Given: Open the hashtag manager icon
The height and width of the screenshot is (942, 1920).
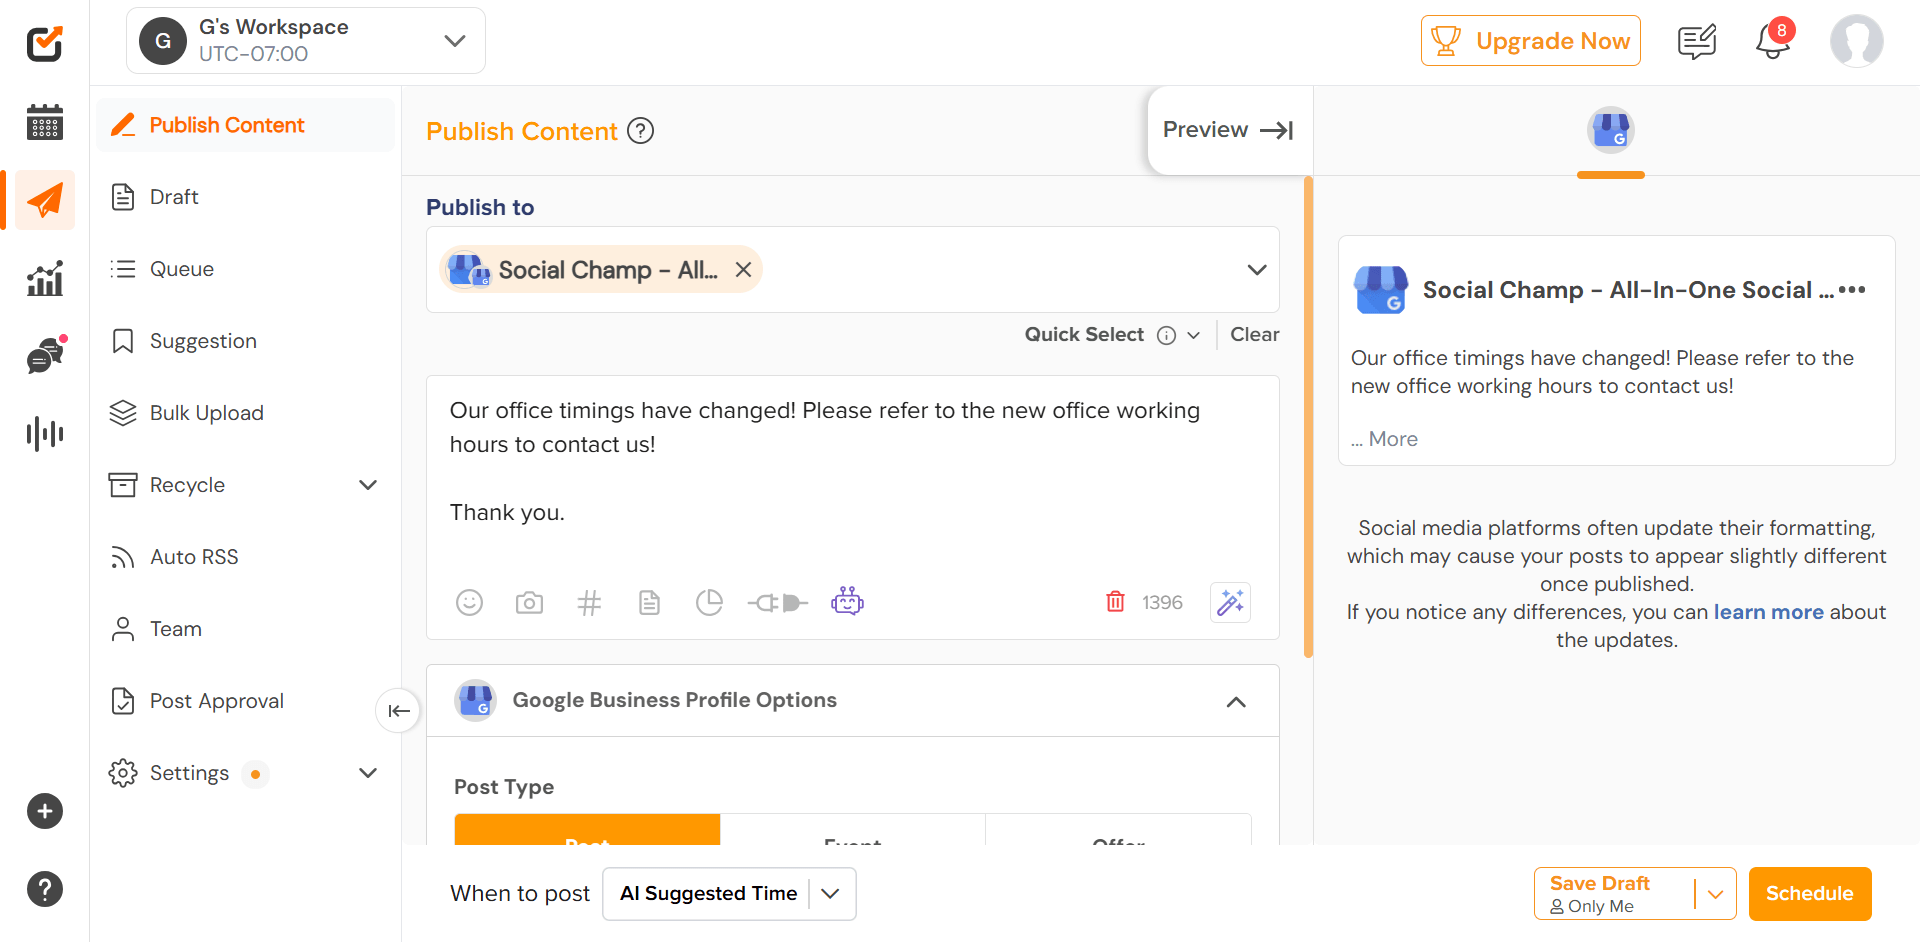Looking at the screenshot, I should (x=589, y=602).
